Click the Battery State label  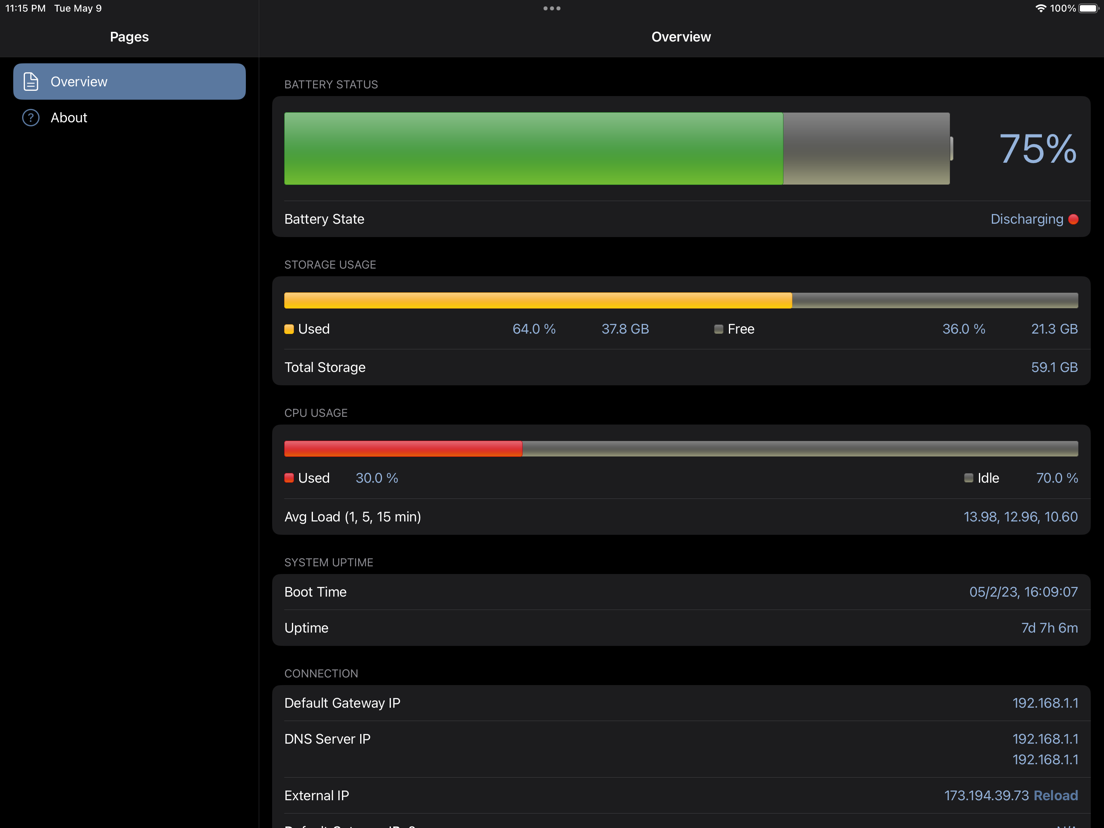coord(324,219)
